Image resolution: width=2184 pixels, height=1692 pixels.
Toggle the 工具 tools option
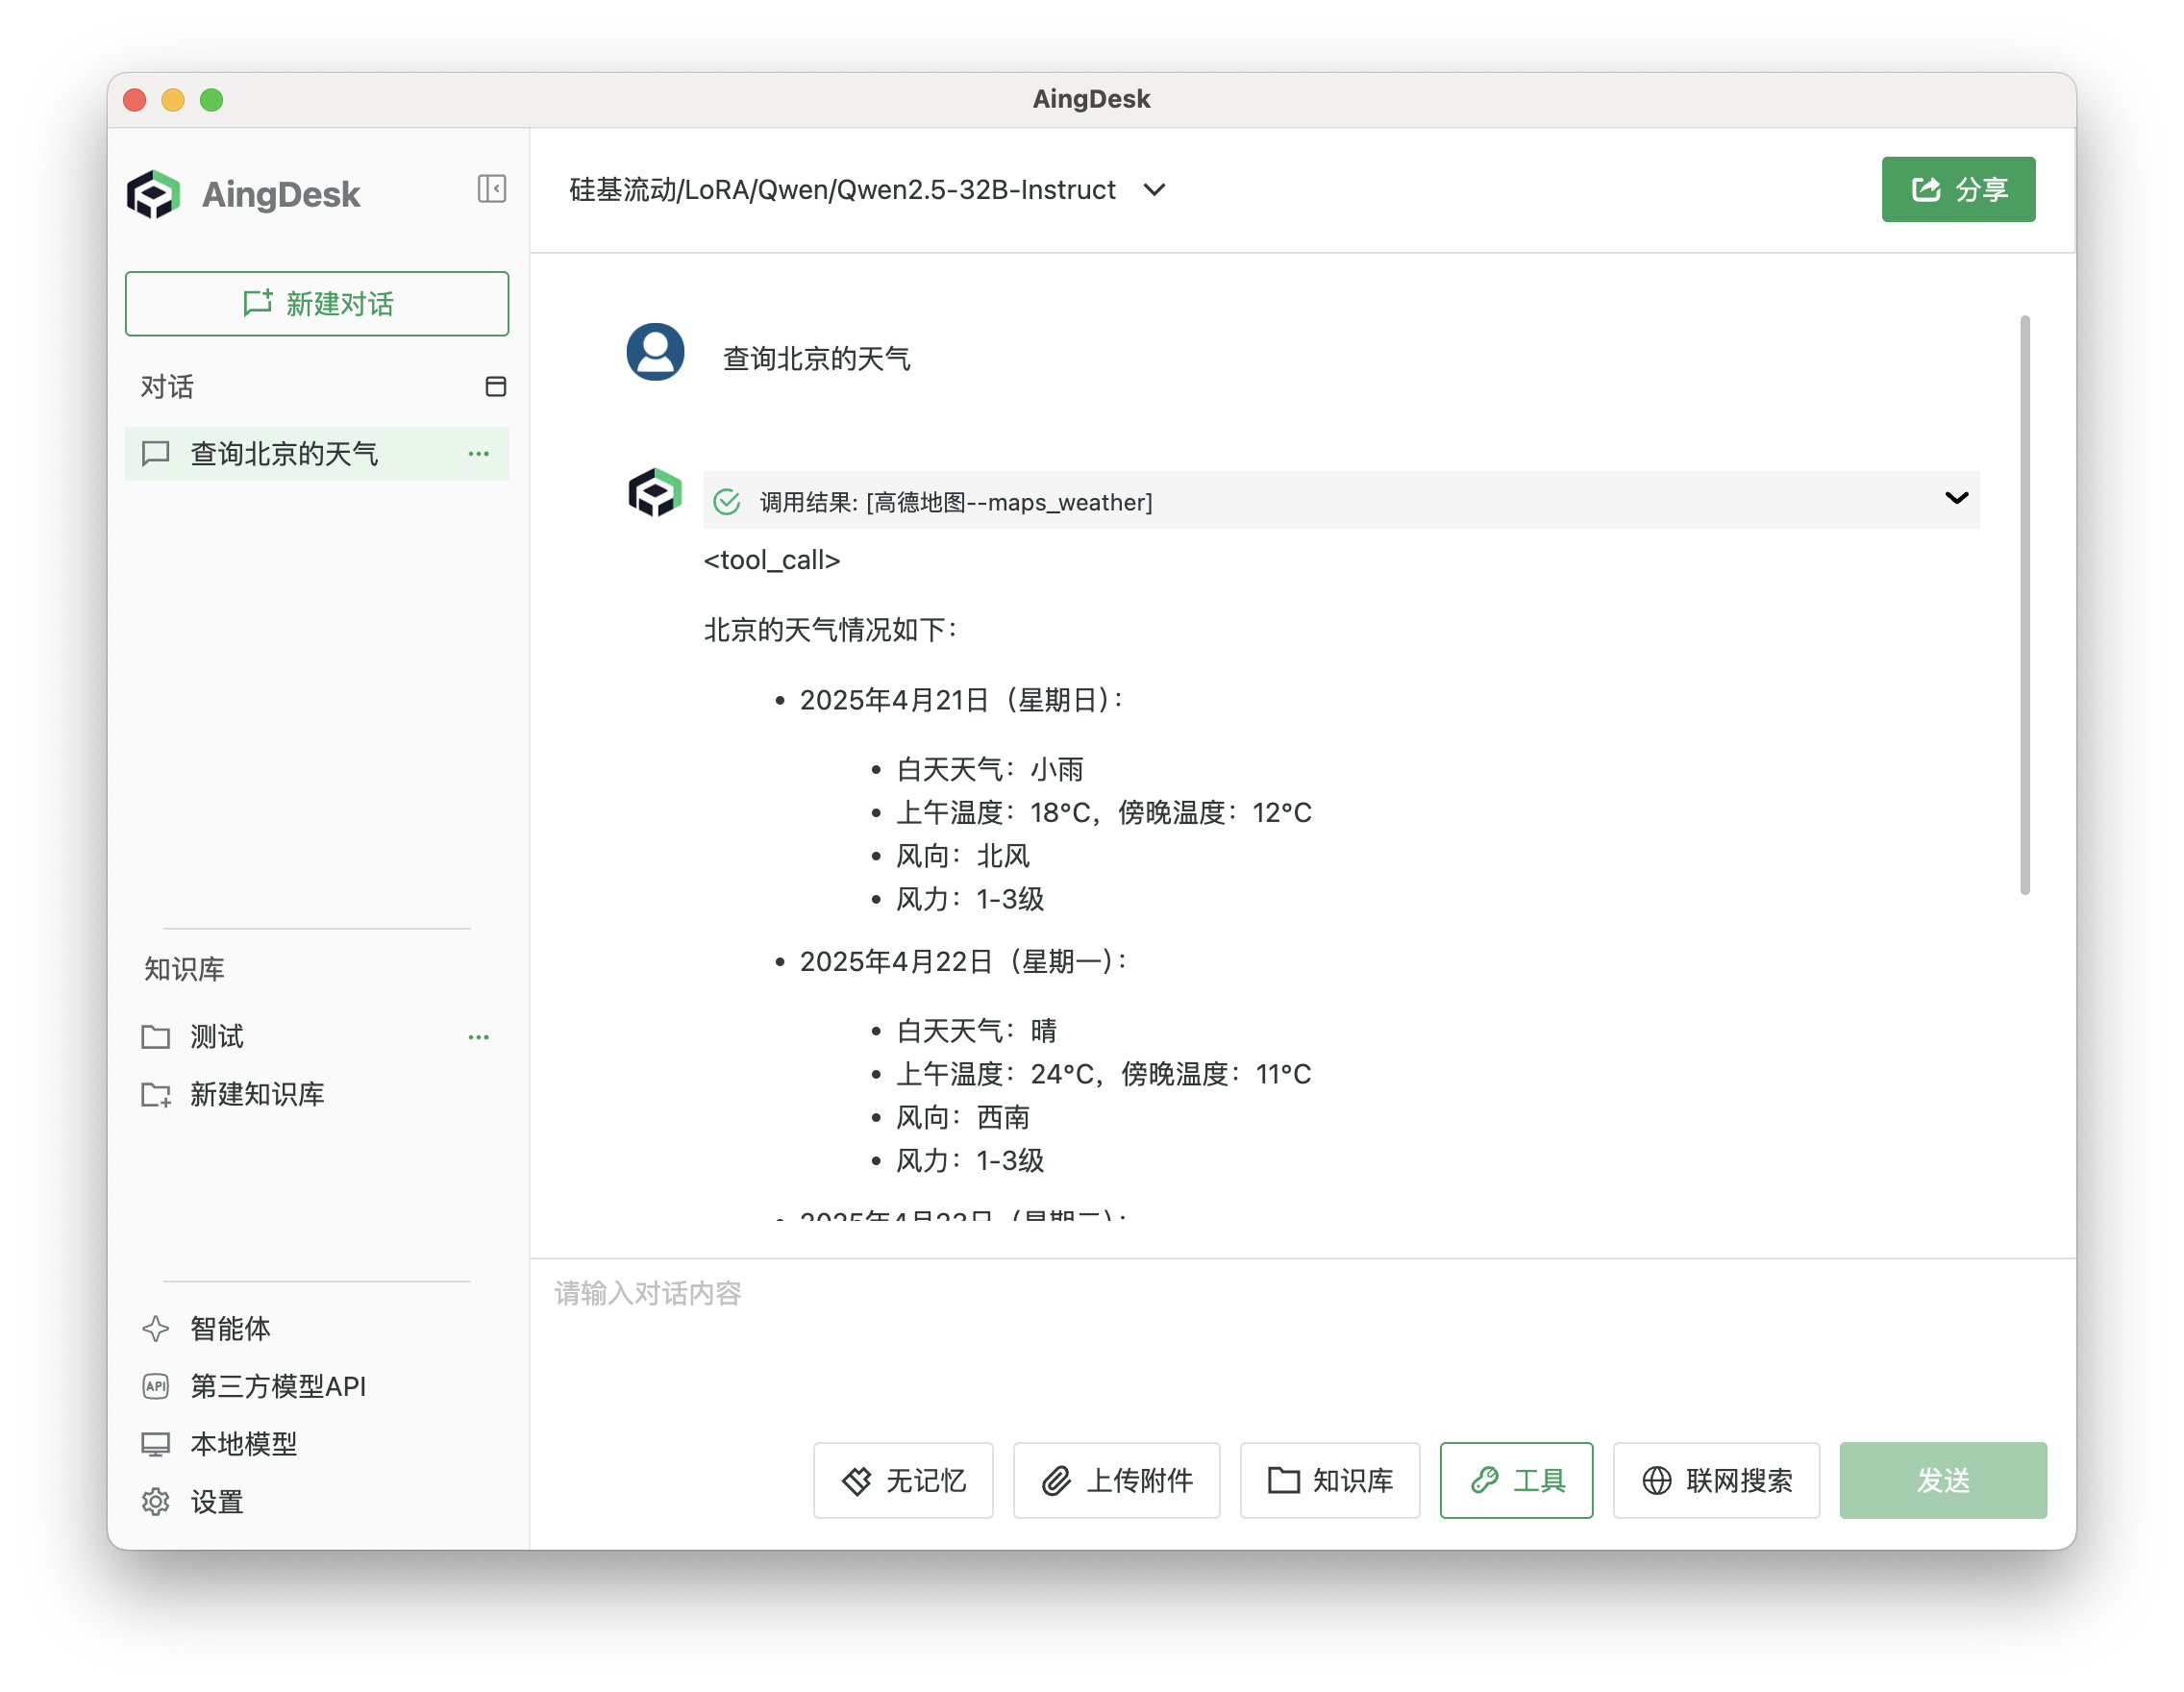click(x=1516, y=1480)
